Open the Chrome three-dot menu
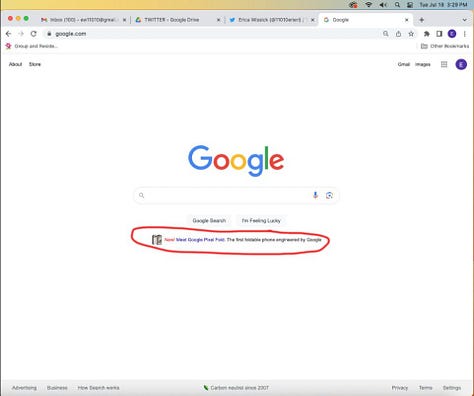Screen dimensions: 474x396 coord(465,34)
